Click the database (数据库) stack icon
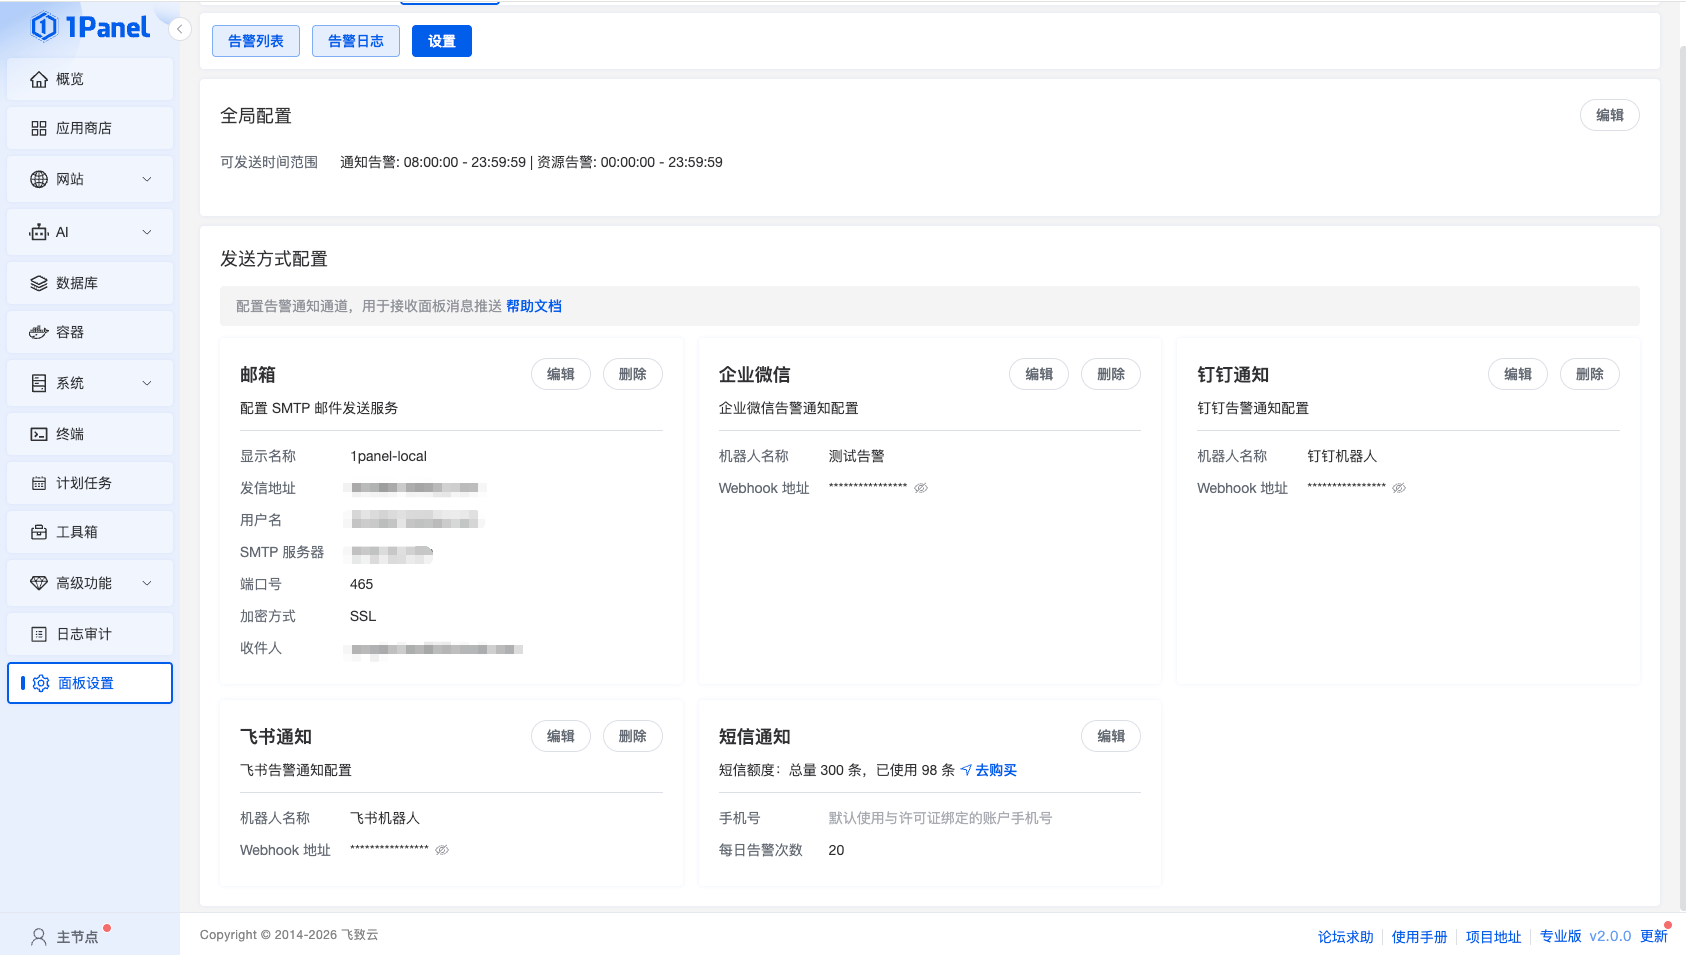The height and width of the screenshot is (955, 1686). (x=39, y=283)
